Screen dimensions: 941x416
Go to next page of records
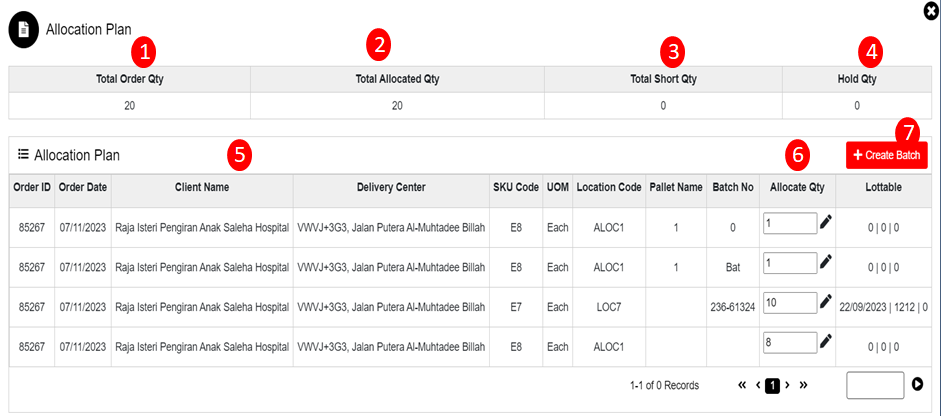click(788, 385)
